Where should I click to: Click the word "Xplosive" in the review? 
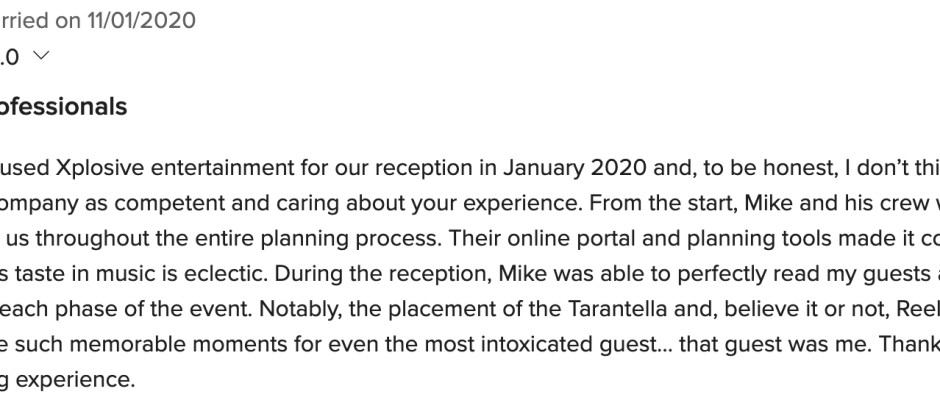(100, 168)
